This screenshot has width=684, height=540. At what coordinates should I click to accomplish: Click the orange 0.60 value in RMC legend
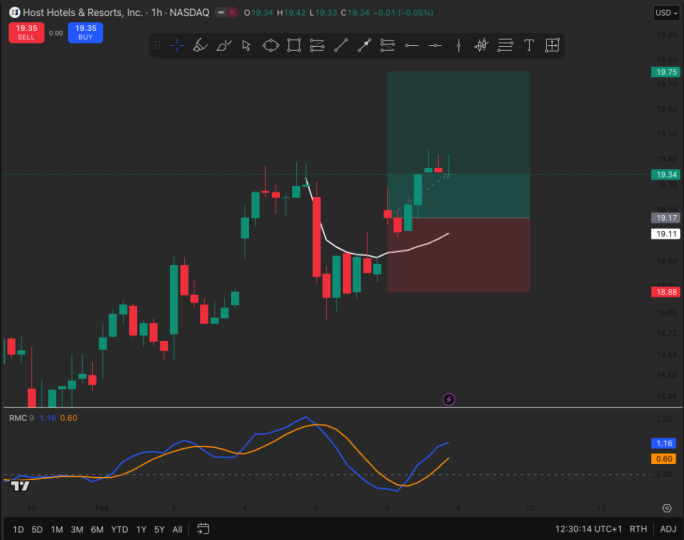coord(68,418)
